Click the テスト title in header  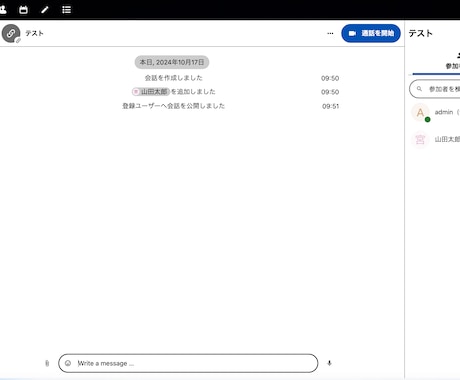click(34, 33)
